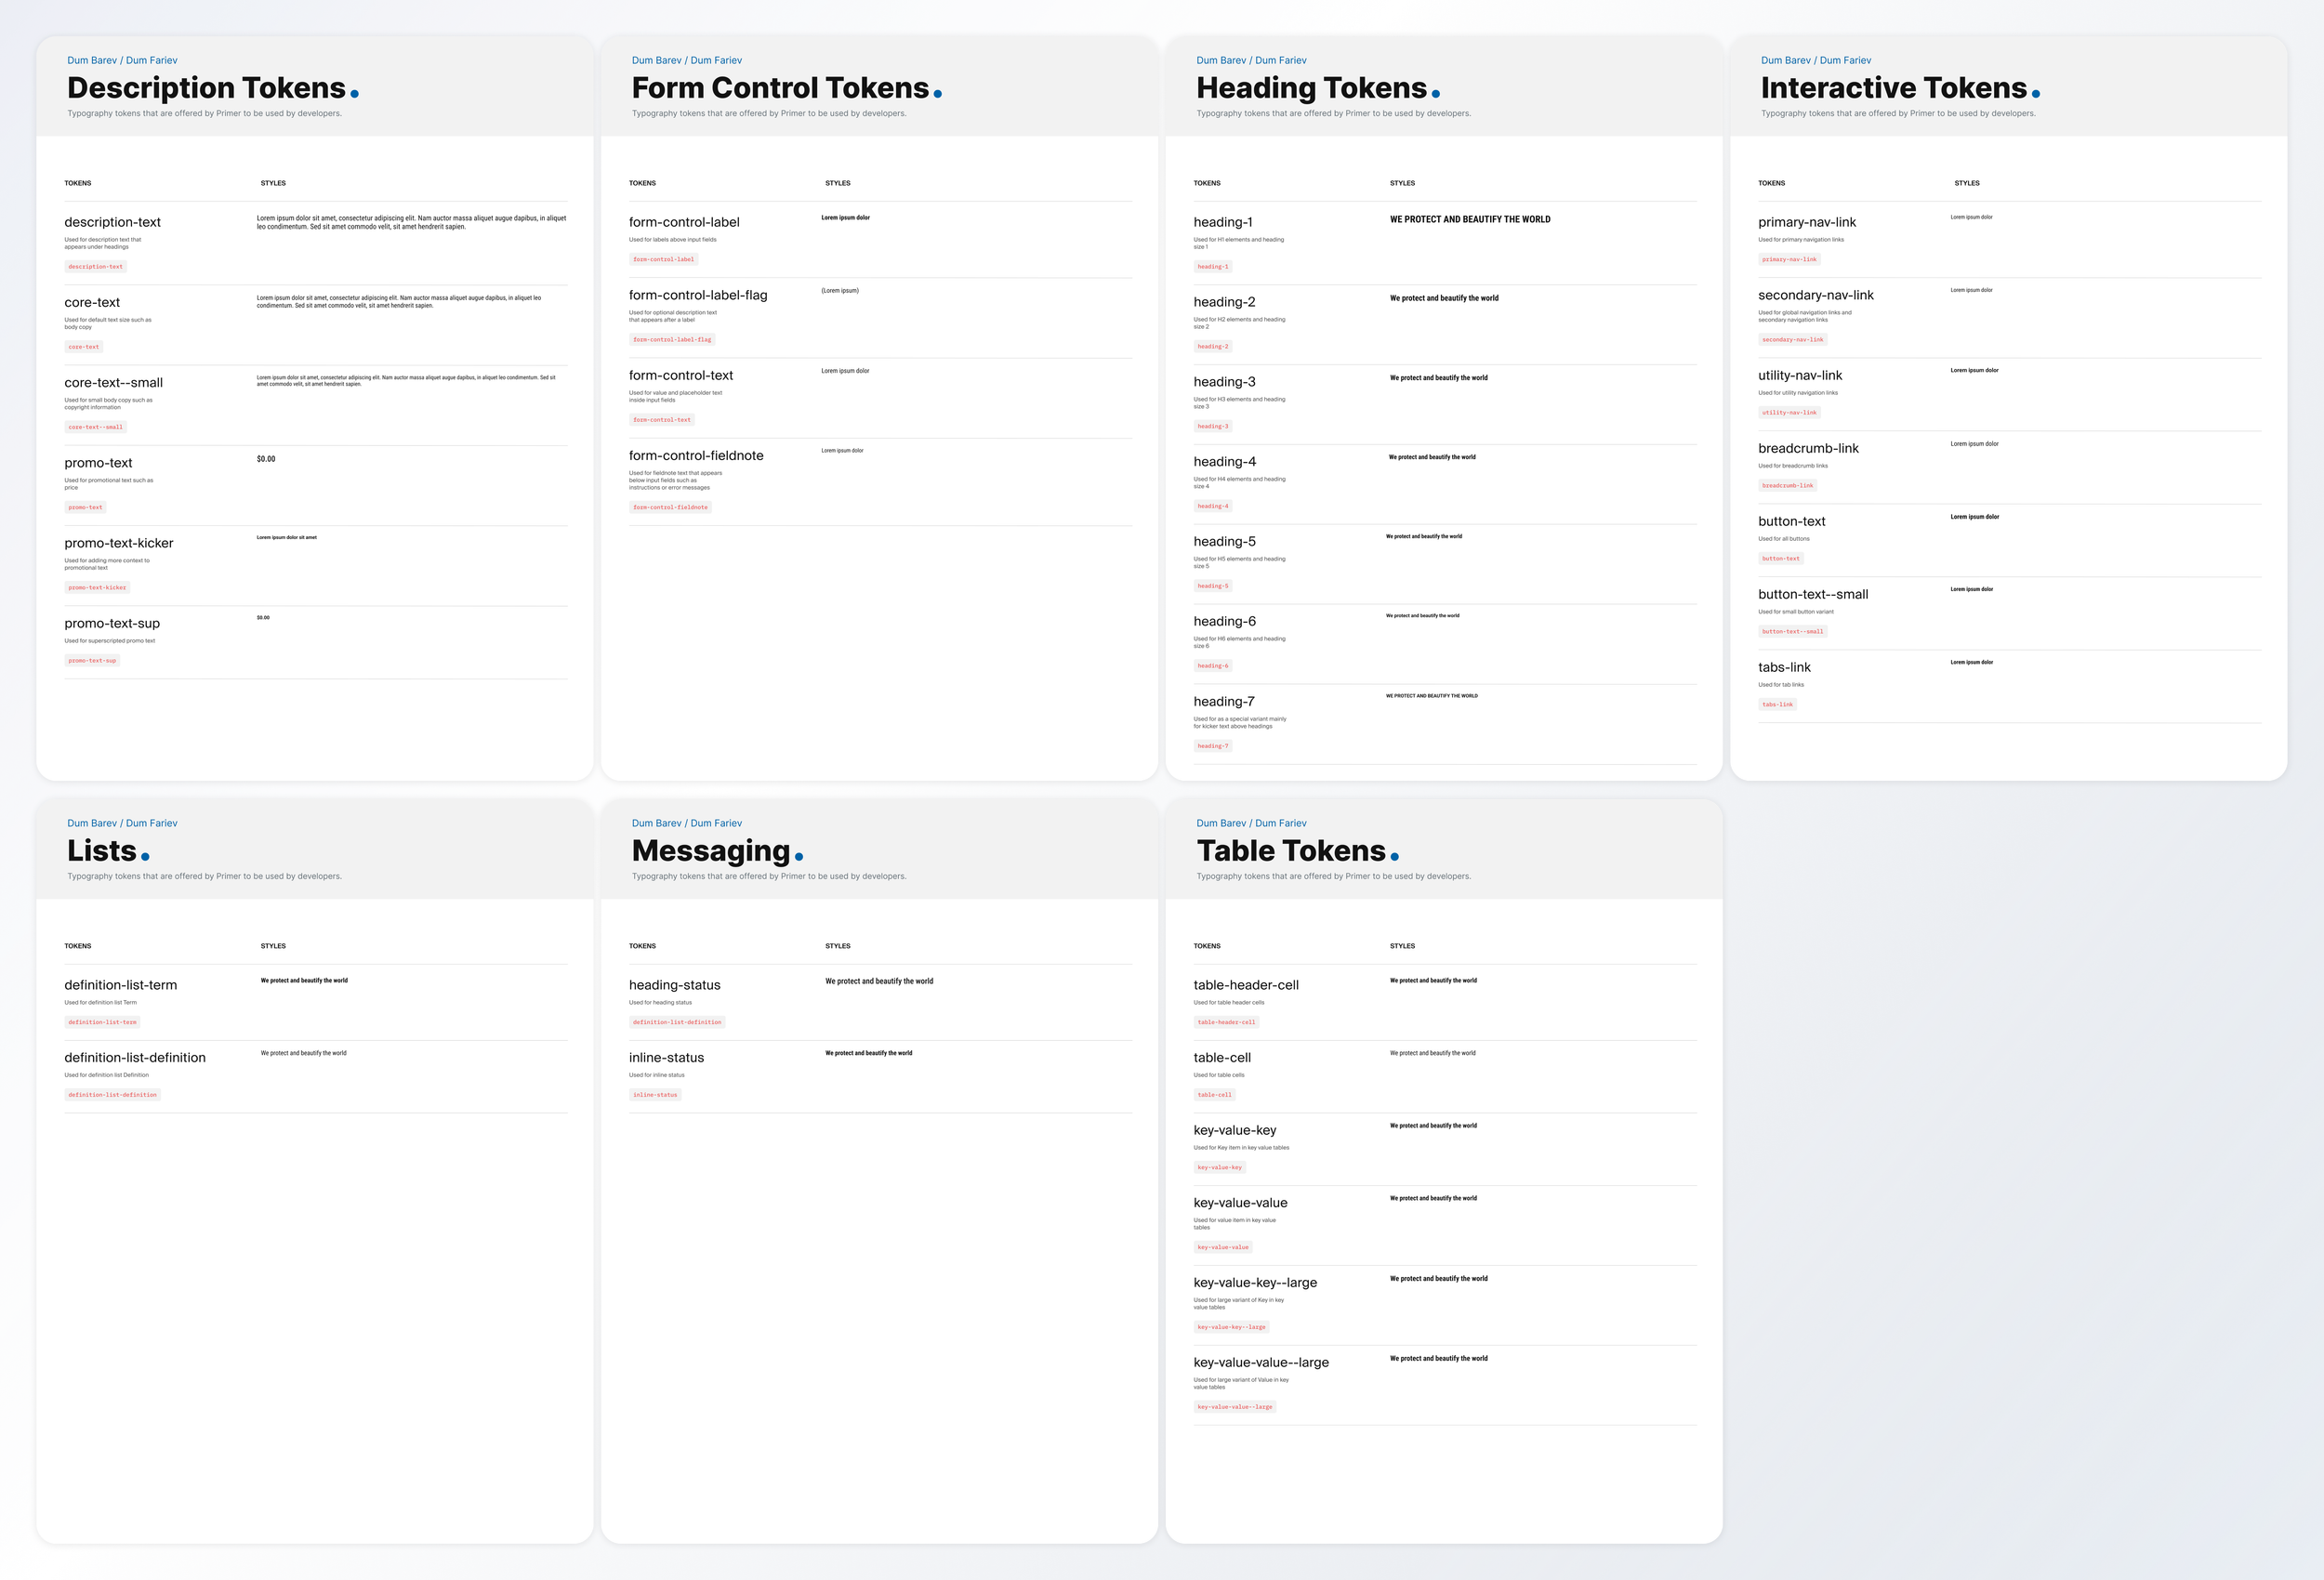Image resolution: width=2324 pixels, height=1580 pixels.
Task: Click the heading-7 code tag
Action: (1212, 746)
